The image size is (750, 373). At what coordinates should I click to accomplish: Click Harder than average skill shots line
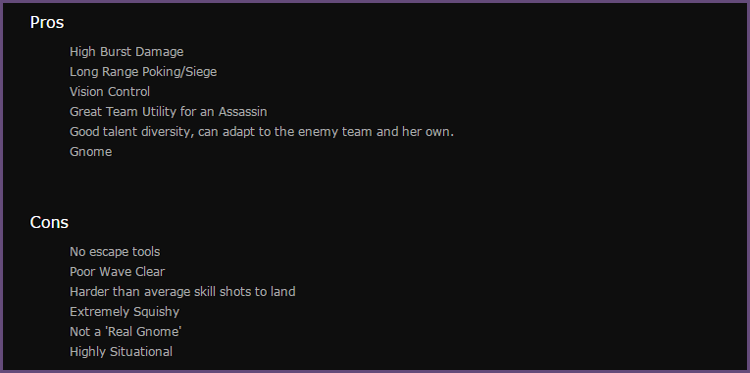click(182, 292)
